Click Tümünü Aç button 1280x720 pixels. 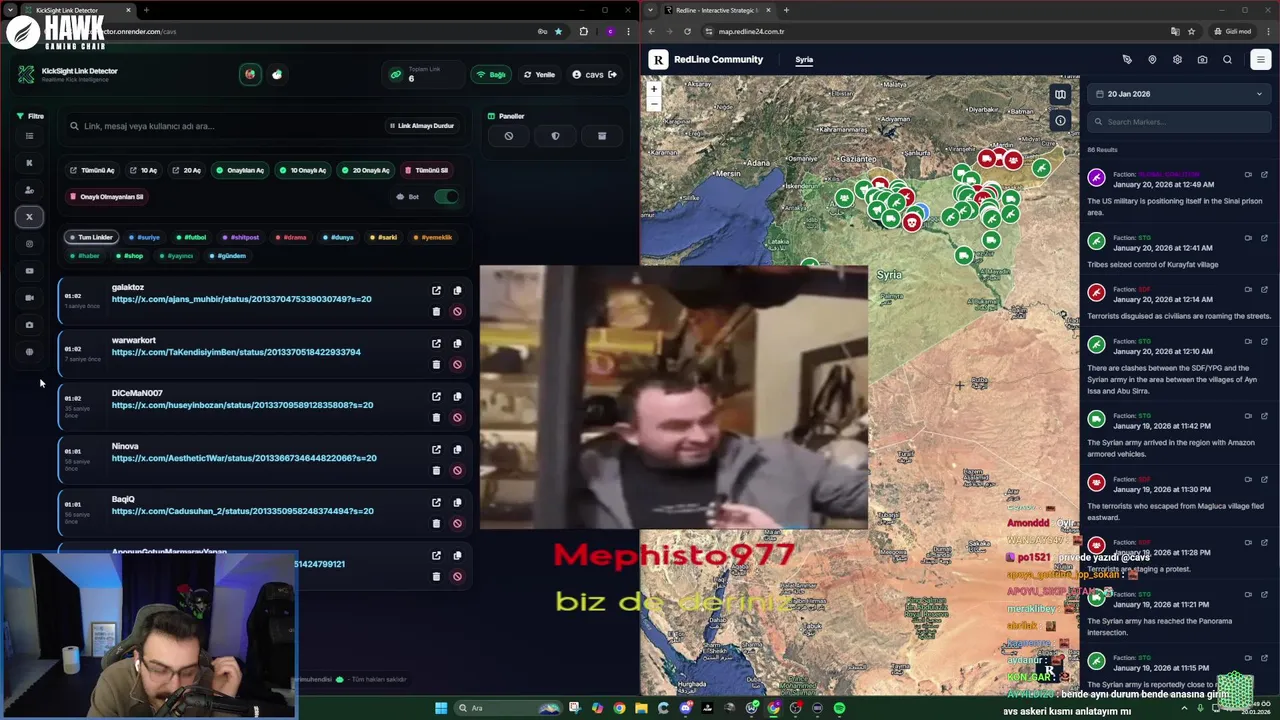pyautogui.click(x=92, y=170)
